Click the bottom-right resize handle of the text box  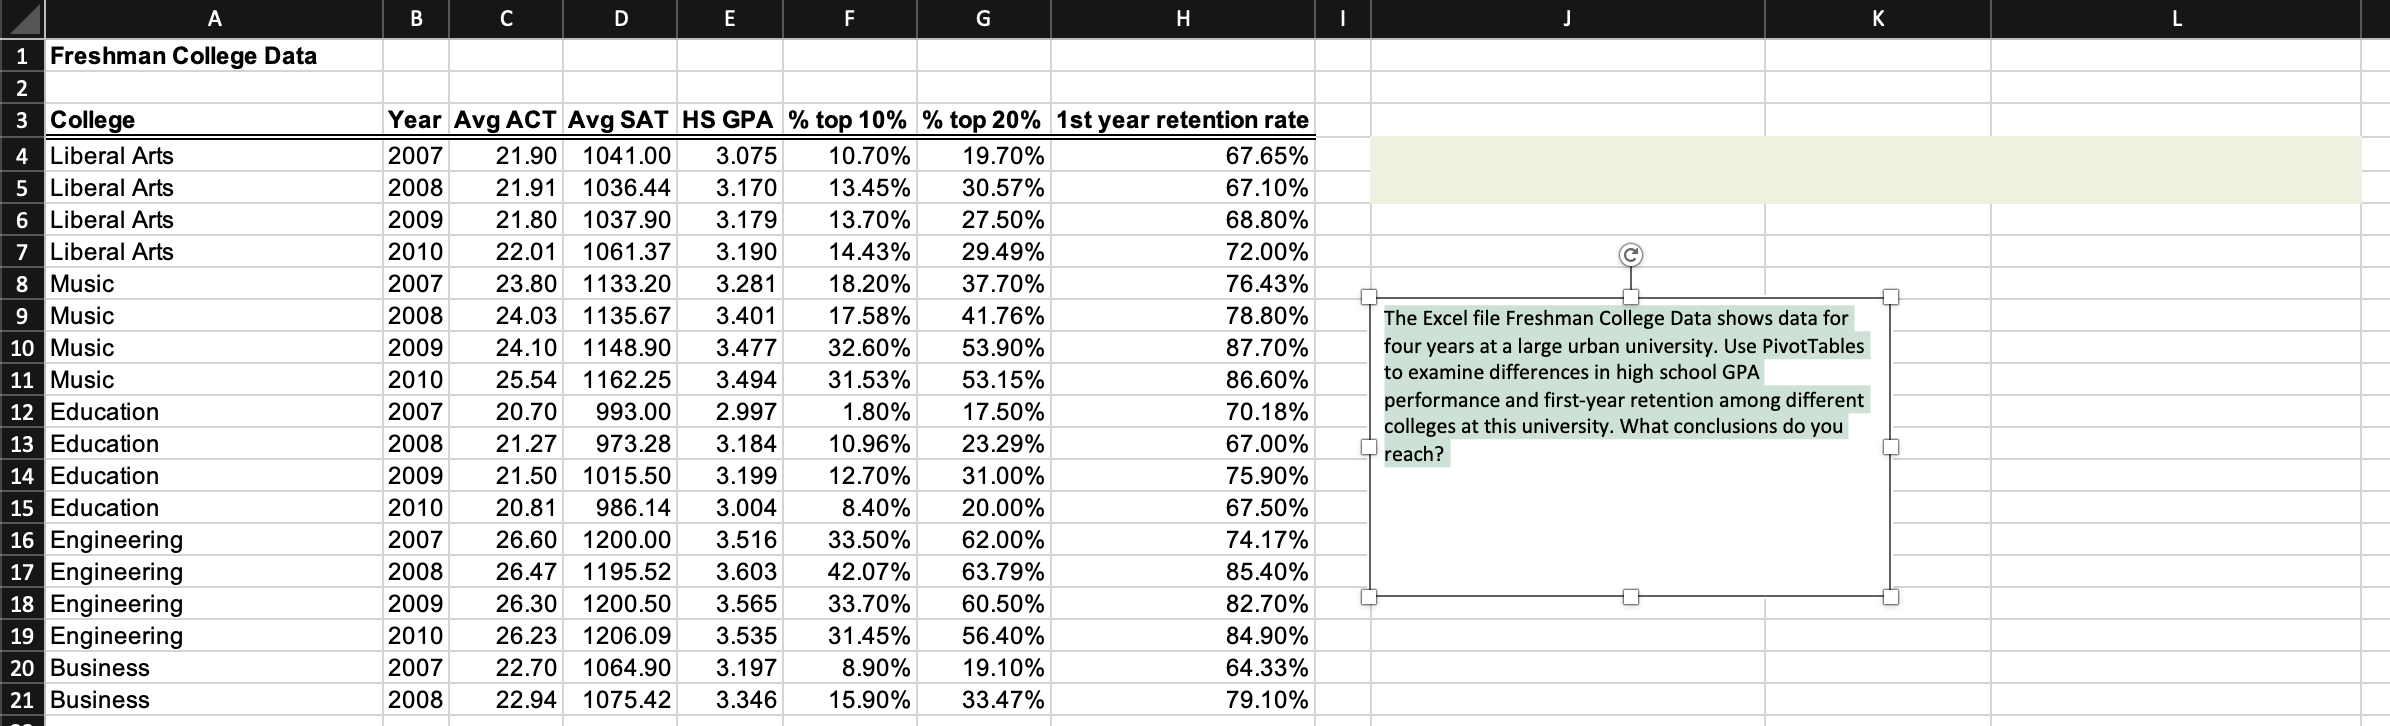(1890, 598)
